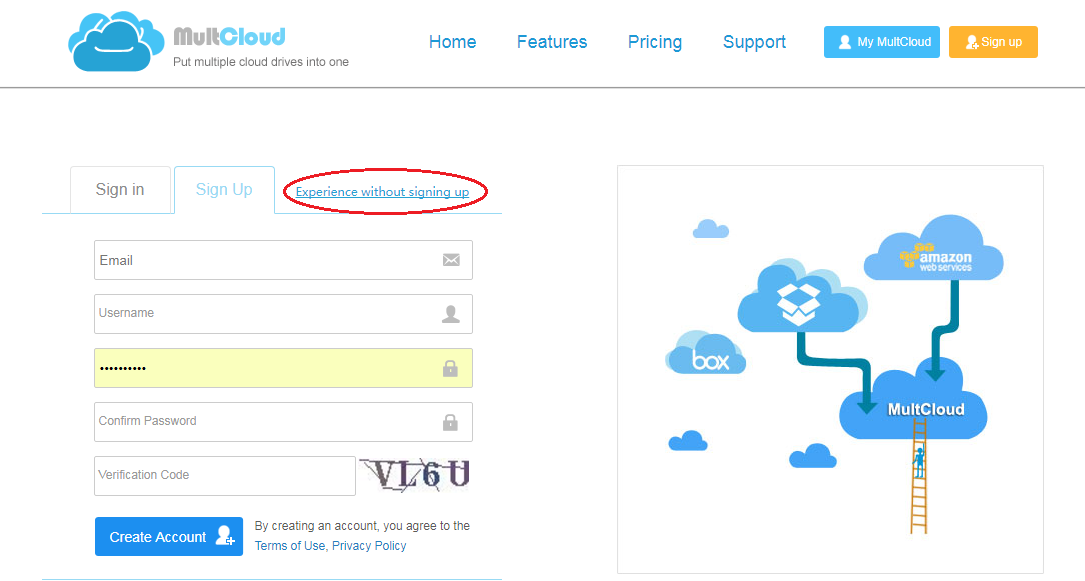Open the Home menu item
Viewport: 1085px width, 581px height.
click(453, 42)
